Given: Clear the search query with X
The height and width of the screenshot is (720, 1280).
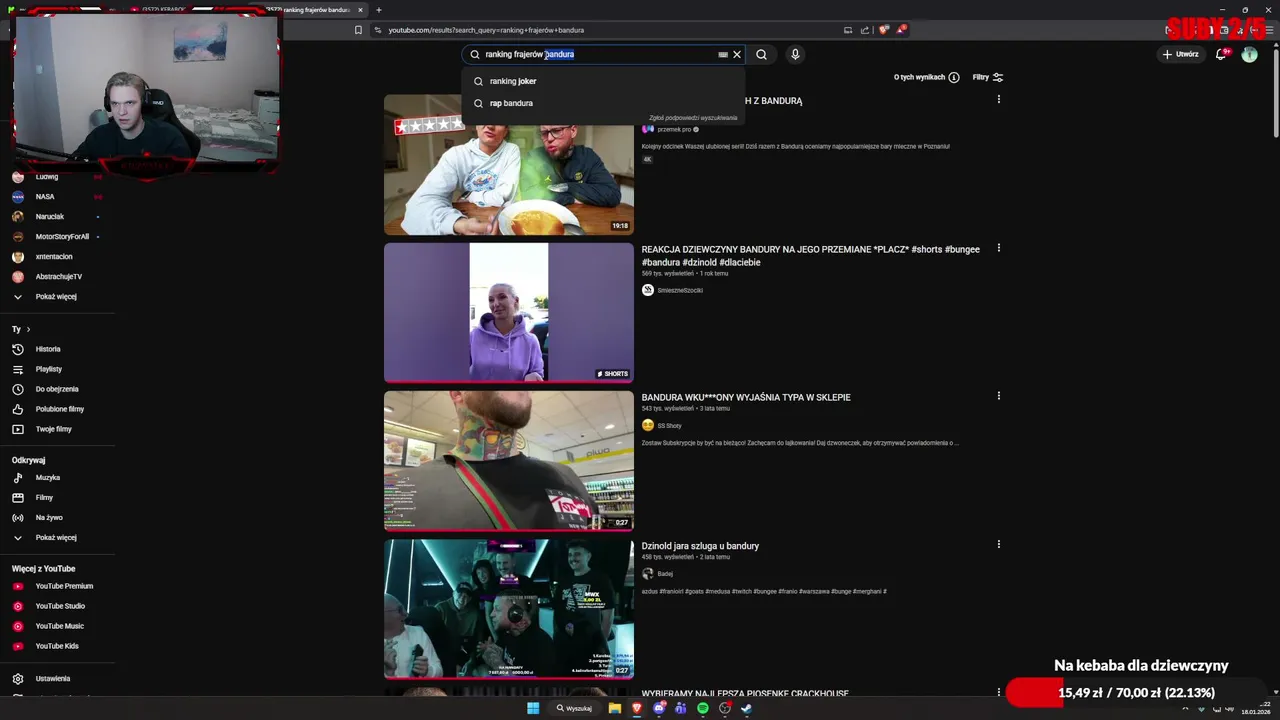Looking at the screenshot, I should coord(737,54).
